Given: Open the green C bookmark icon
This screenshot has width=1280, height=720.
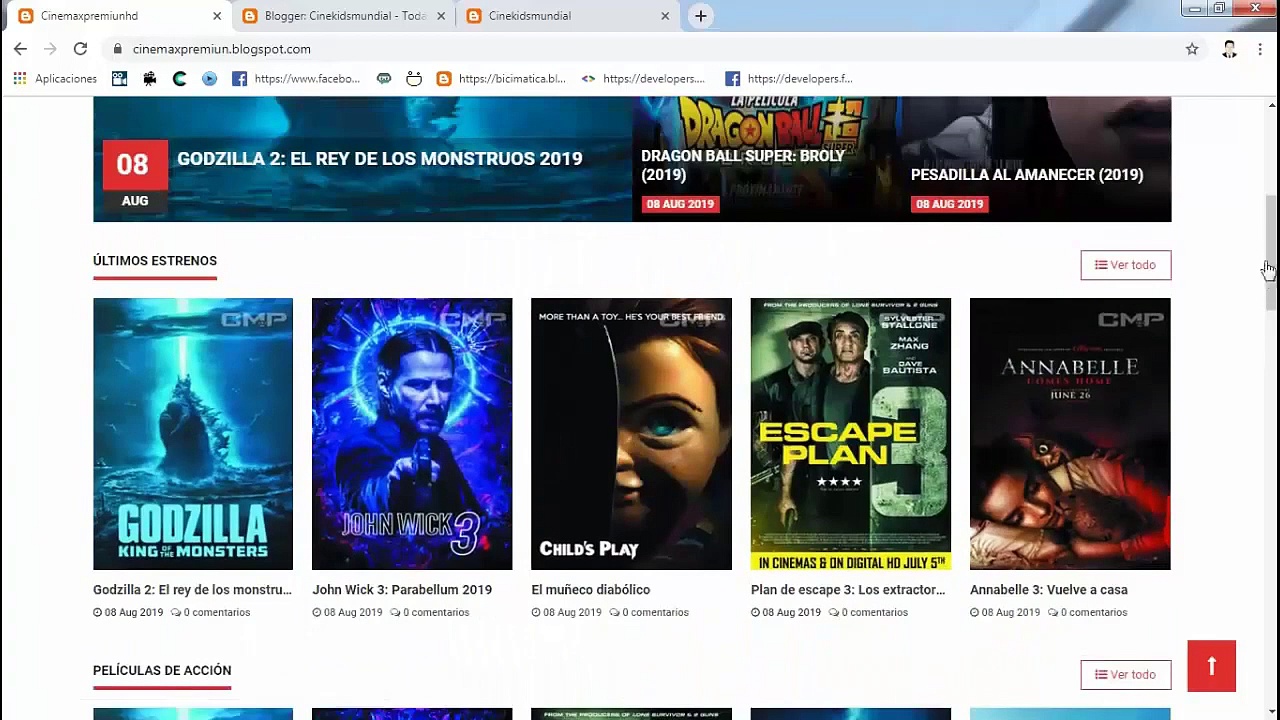Looking at the screenshot, I should pos(180,79).
